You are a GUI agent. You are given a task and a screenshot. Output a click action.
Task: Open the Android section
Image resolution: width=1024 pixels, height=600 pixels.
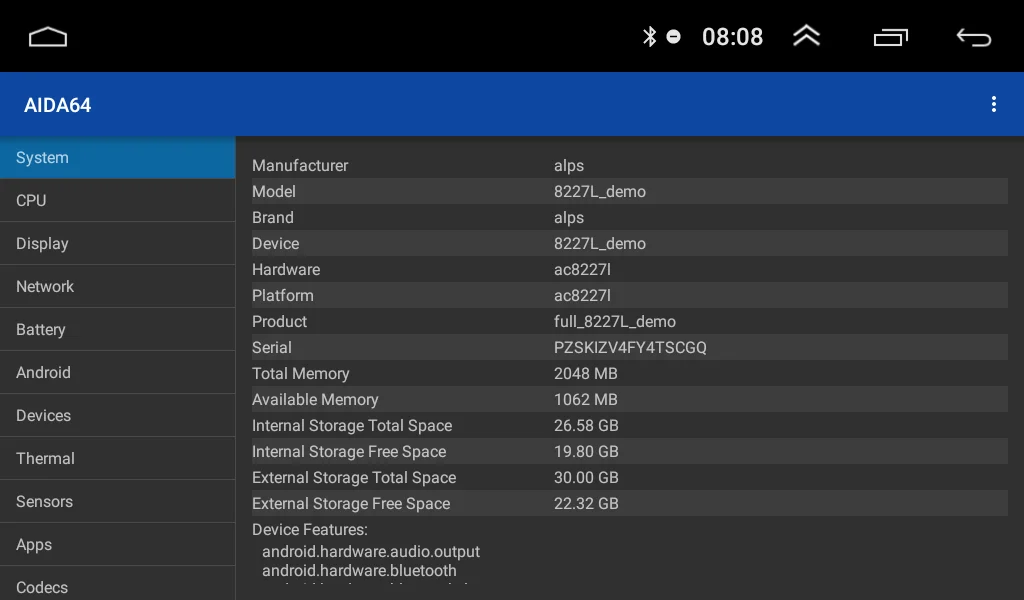click(x=117, y=373)
